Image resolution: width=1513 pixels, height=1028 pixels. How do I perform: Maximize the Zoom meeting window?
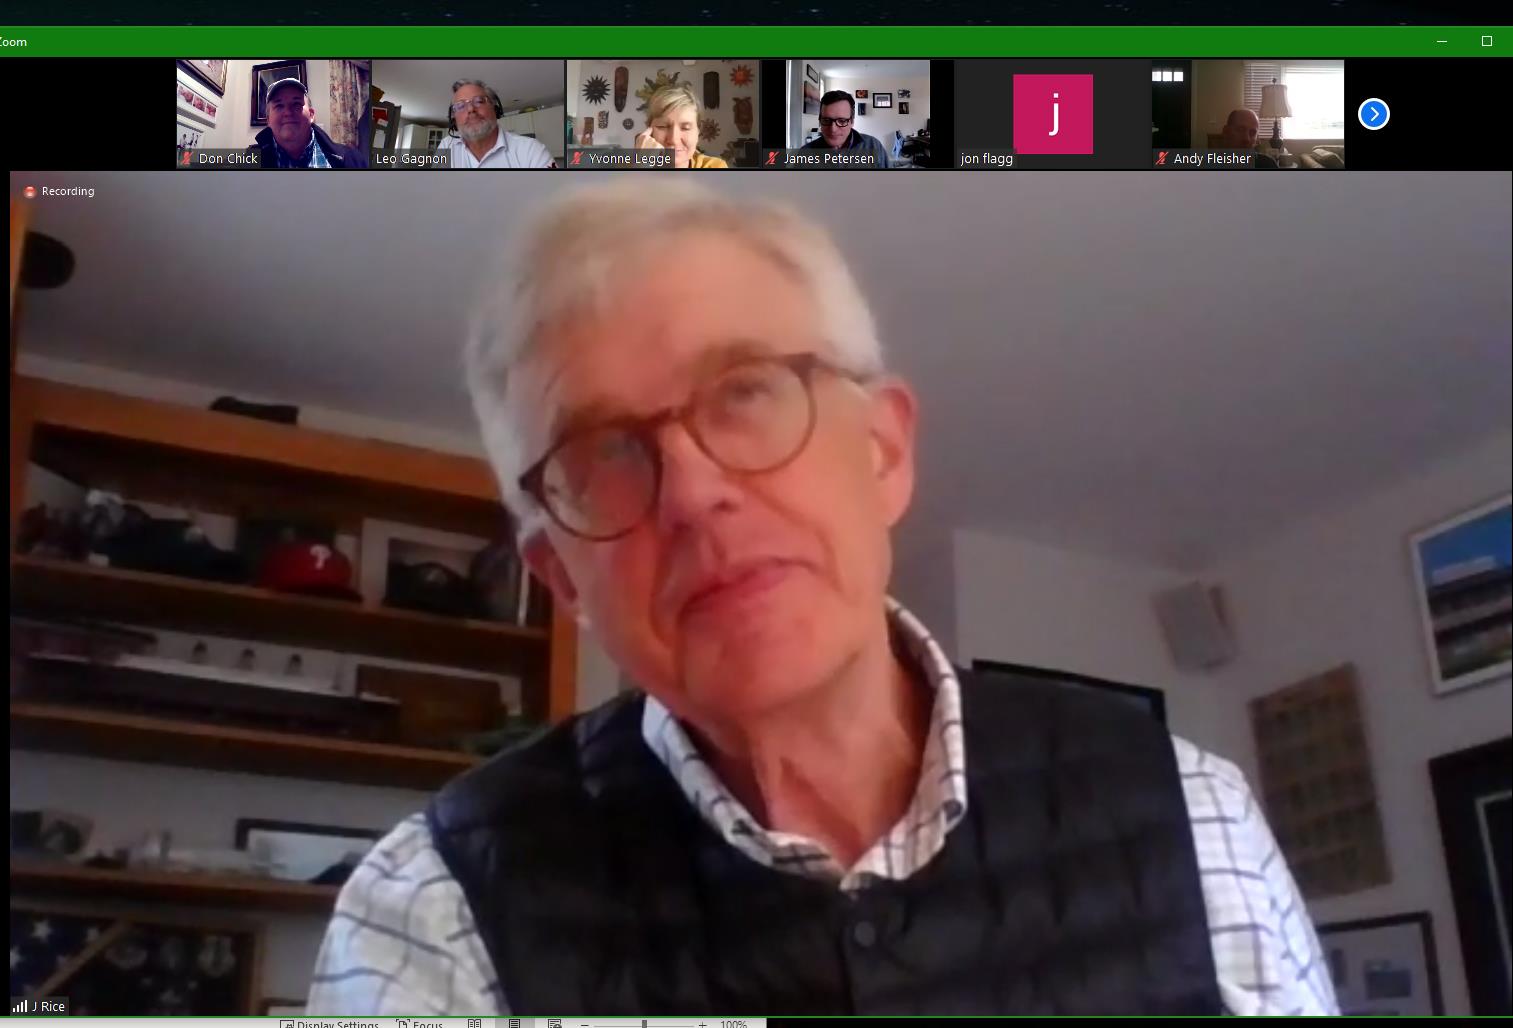(x=1487, y=41)
